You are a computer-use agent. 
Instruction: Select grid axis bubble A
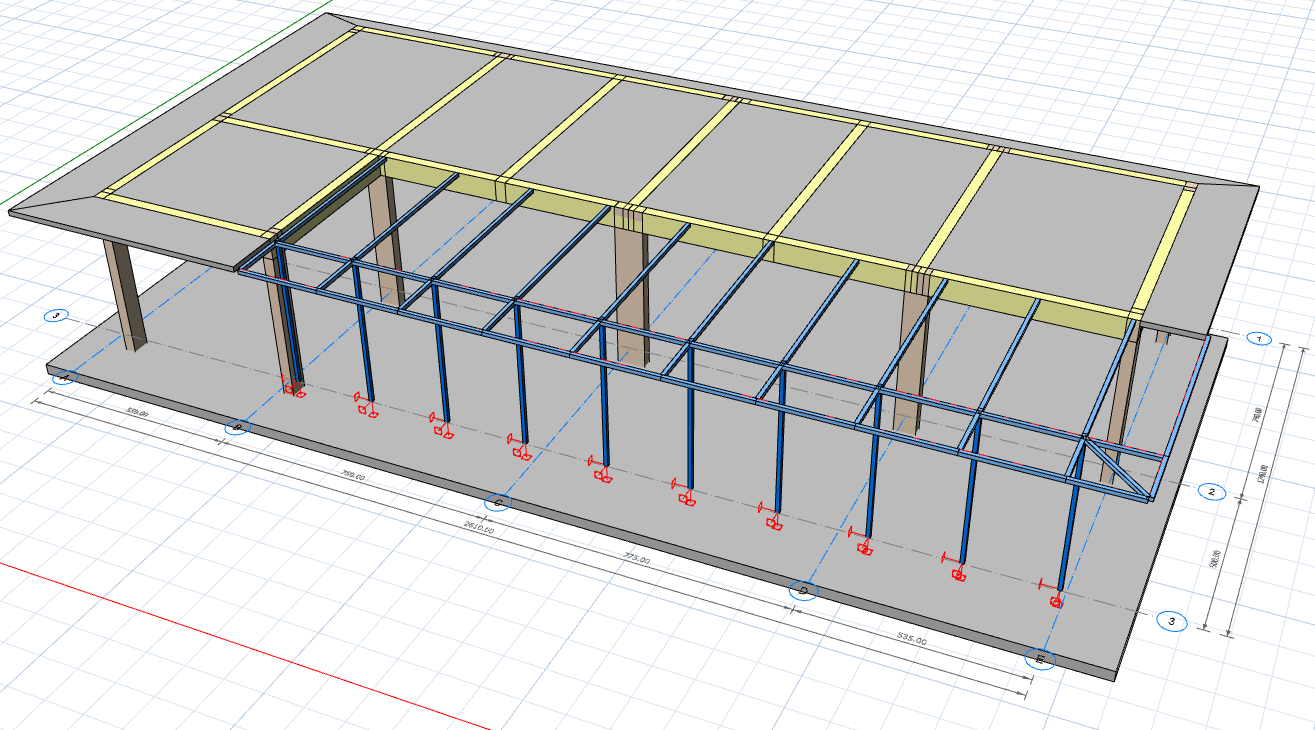(63, 378)
